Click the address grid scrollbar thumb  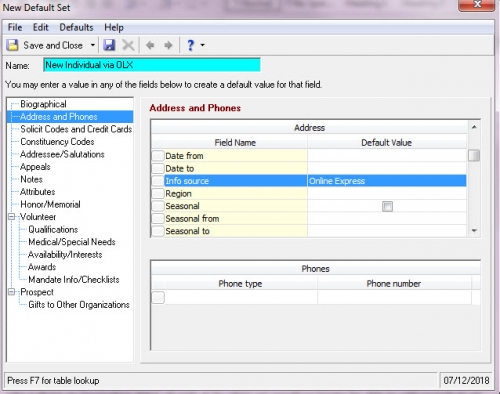pyautogui.click(x=474, y=156)
